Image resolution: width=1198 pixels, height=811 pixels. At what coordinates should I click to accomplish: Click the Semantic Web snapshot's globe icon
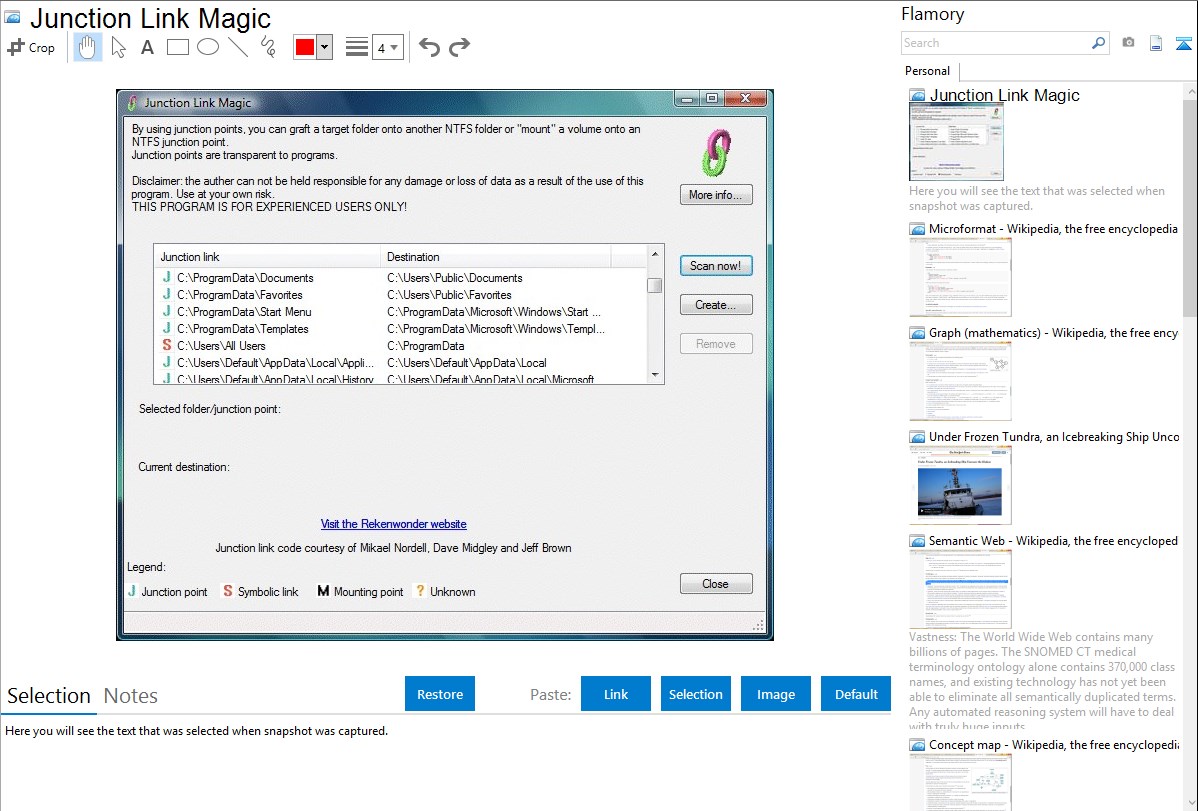(917, 541)
